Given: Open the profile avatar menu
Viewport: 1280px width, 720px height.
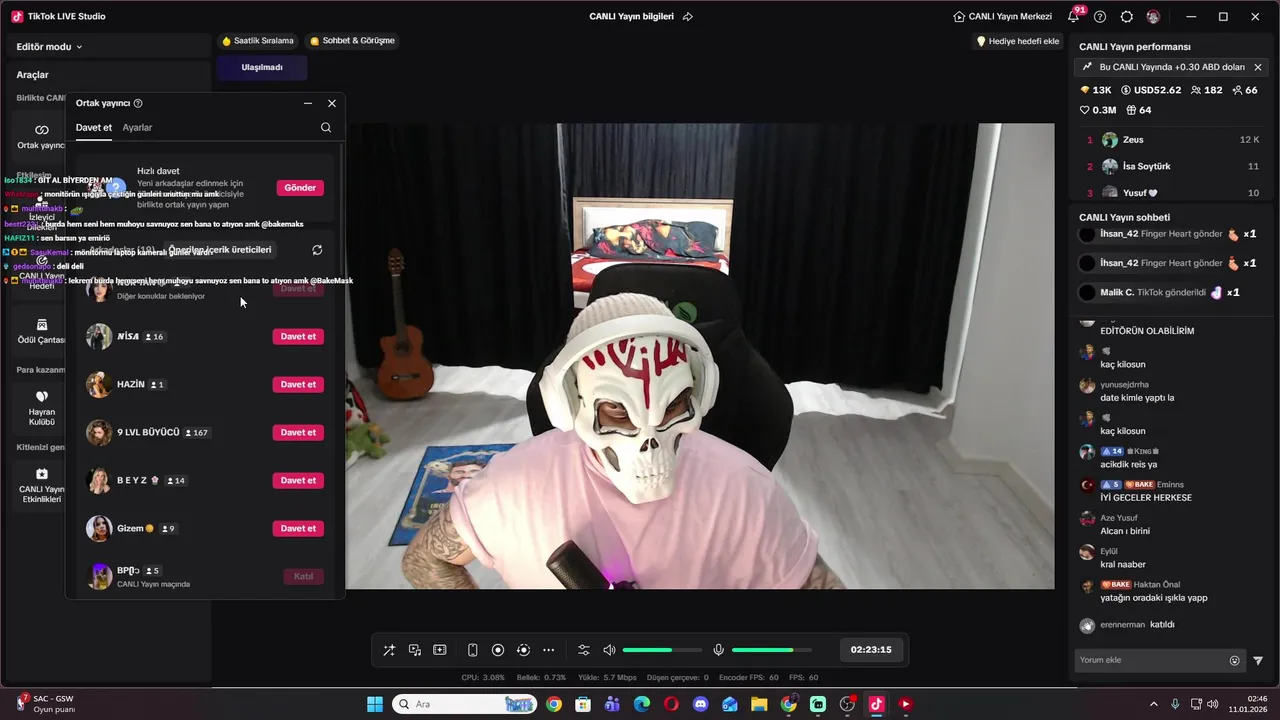Looking at the screenshot, I should pyautogui.click(x=1153, y=17).
